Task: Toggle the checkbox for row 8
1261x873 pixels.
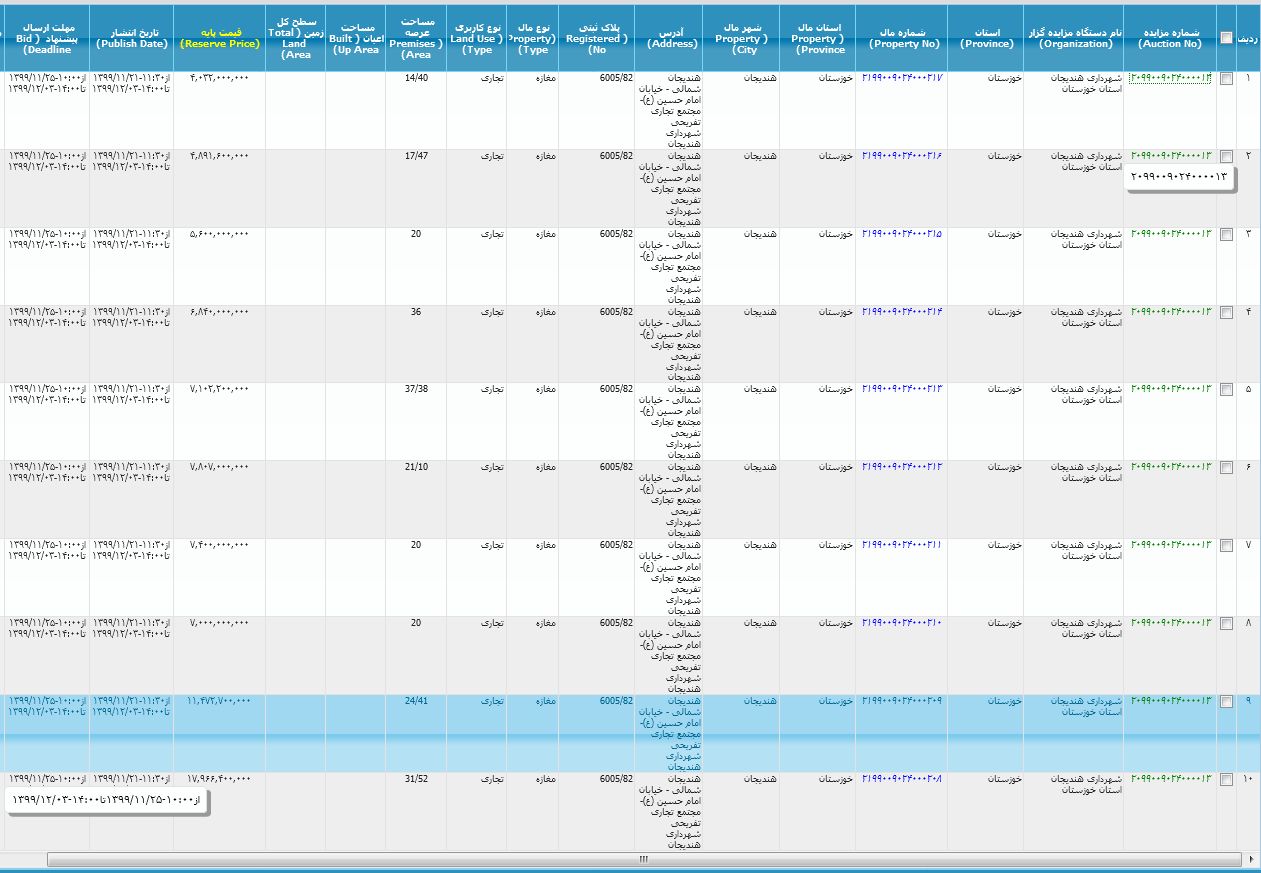Action: coord(1227,624)
